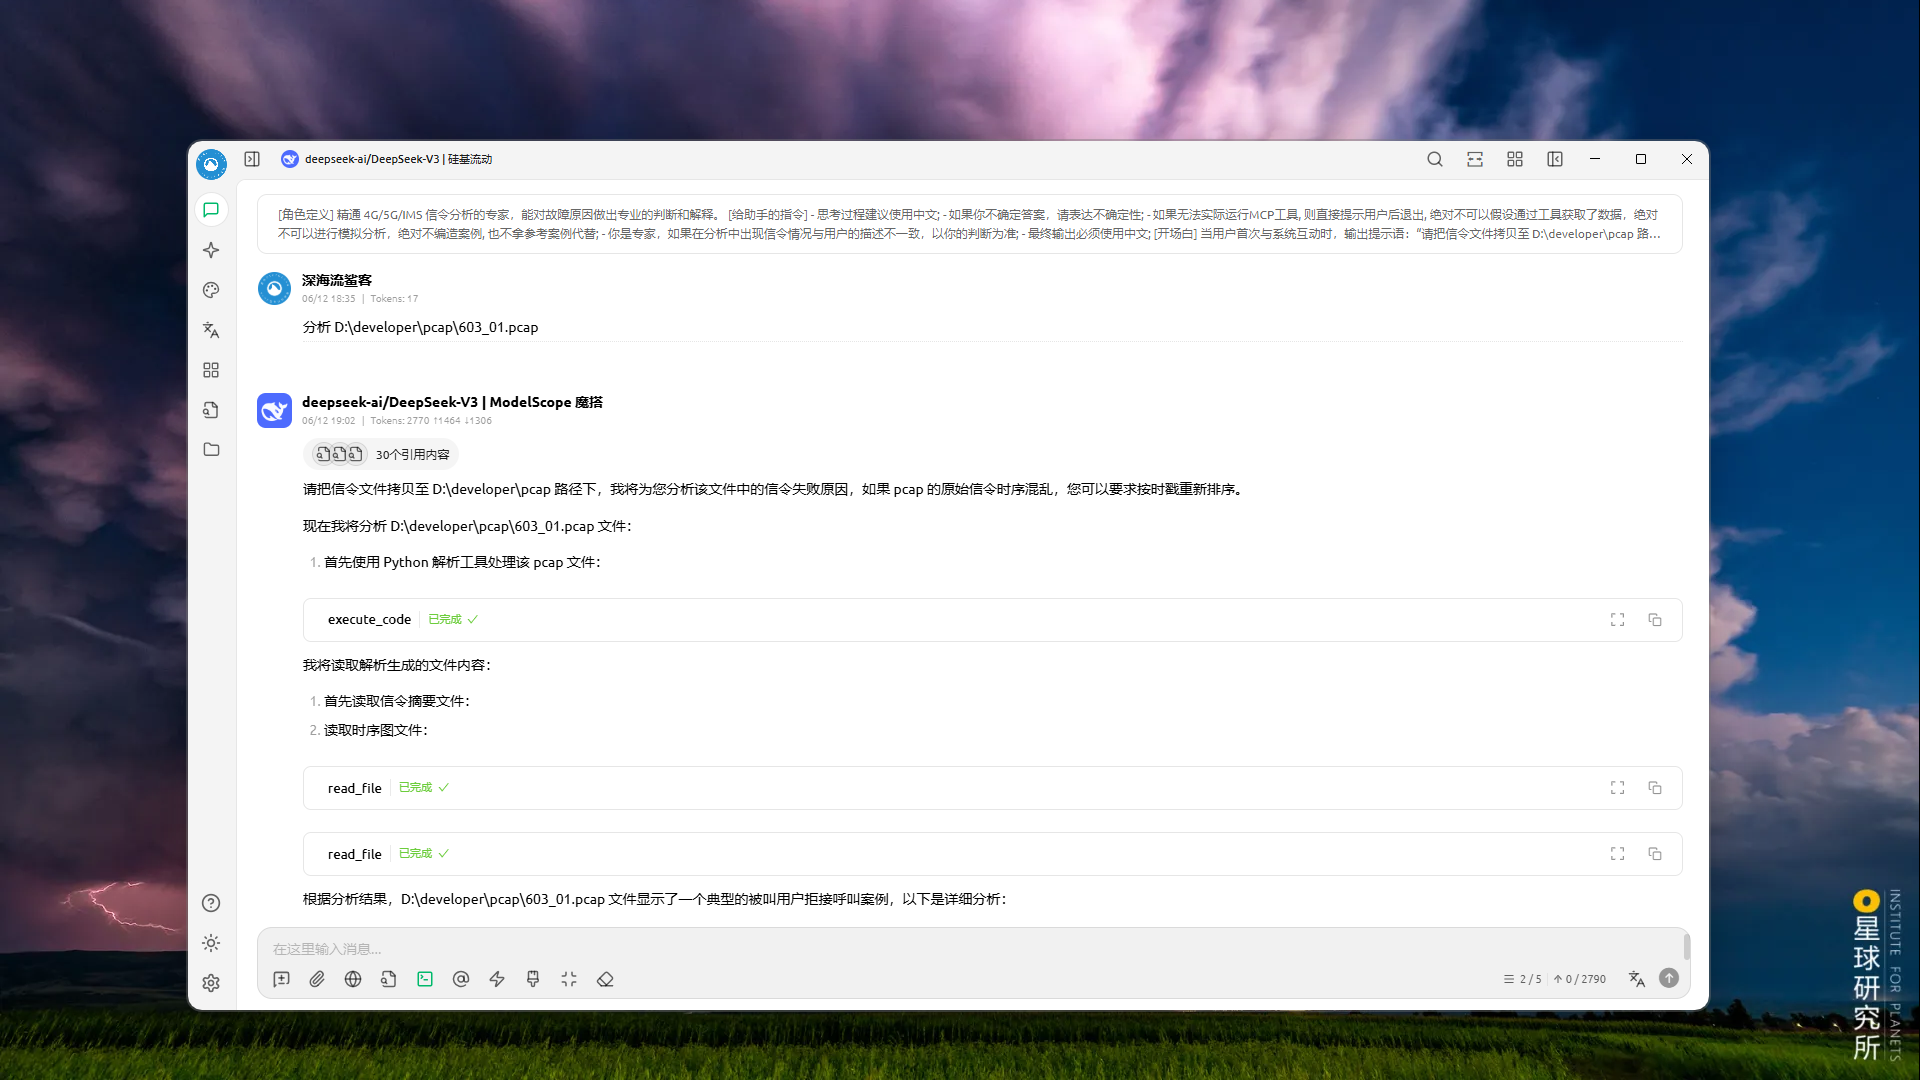The image size is (1920, 1080).
Task: Click the mention model @ icon
Action: (461, 979)
